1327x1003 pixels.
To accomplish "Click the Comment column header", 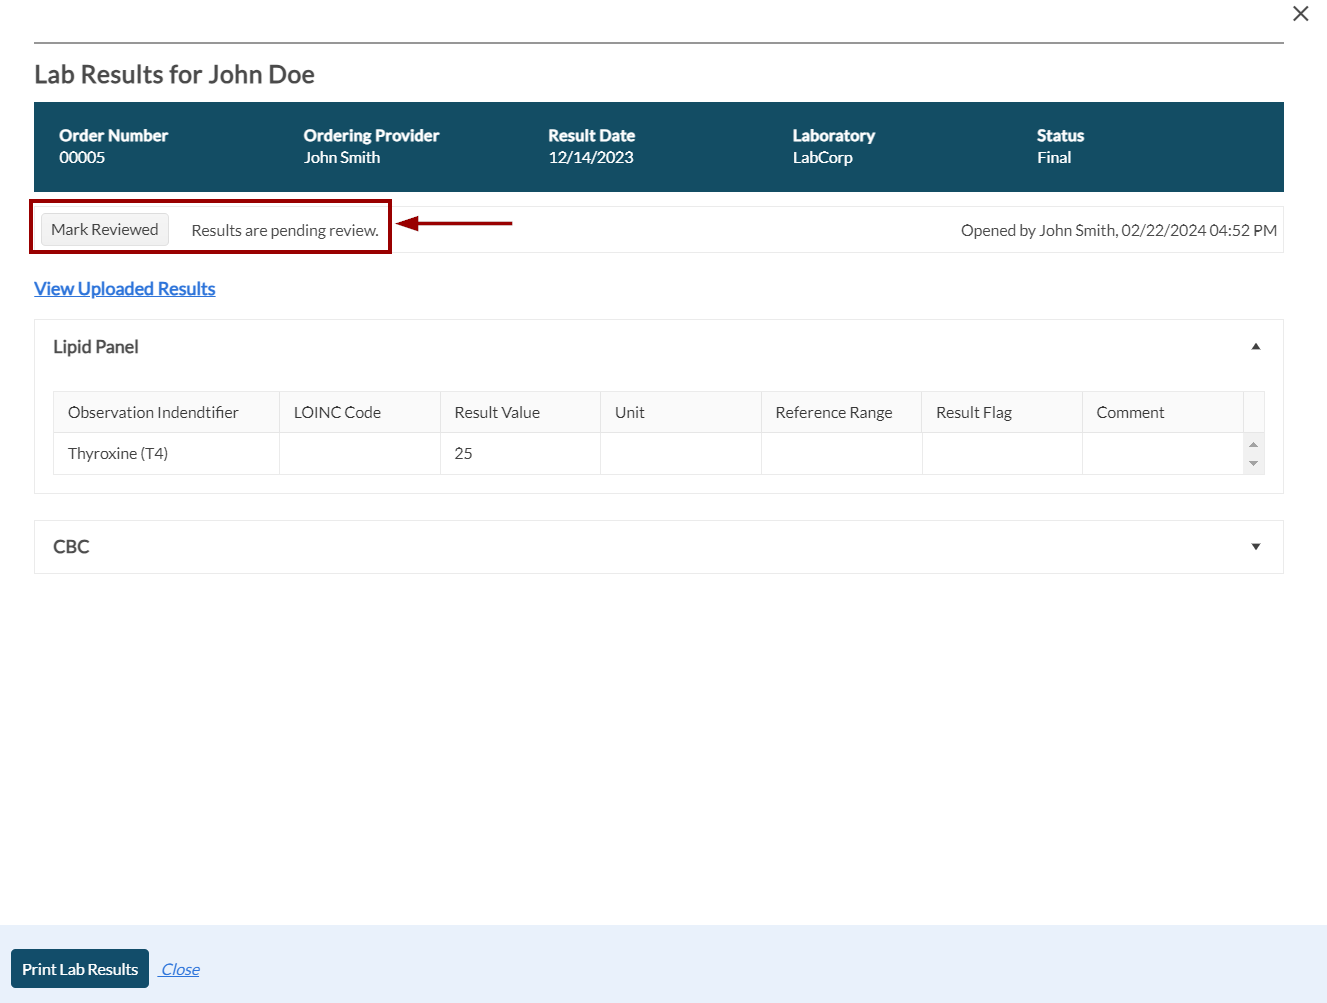I will 1130,413.
